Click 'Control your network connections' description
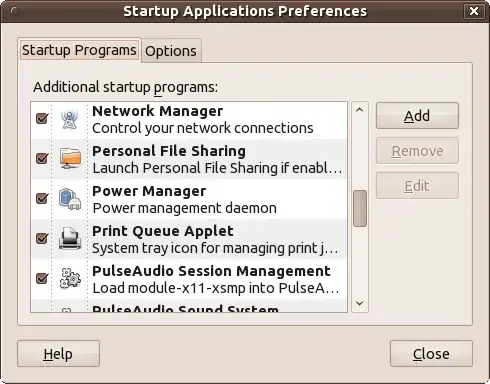Viewport: 490px width, 384px height. [x=203, y=128]
